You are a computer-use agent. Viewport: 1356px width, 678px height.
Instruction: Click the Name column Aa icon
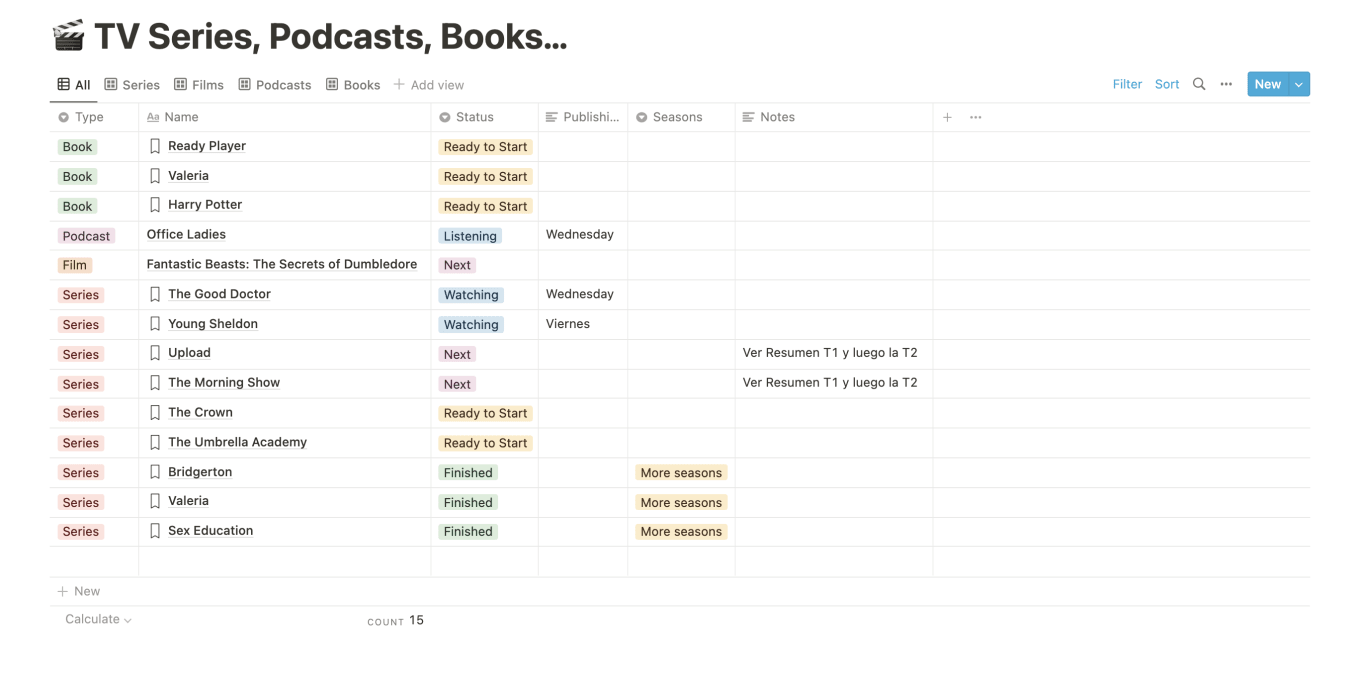pos(153,117)
